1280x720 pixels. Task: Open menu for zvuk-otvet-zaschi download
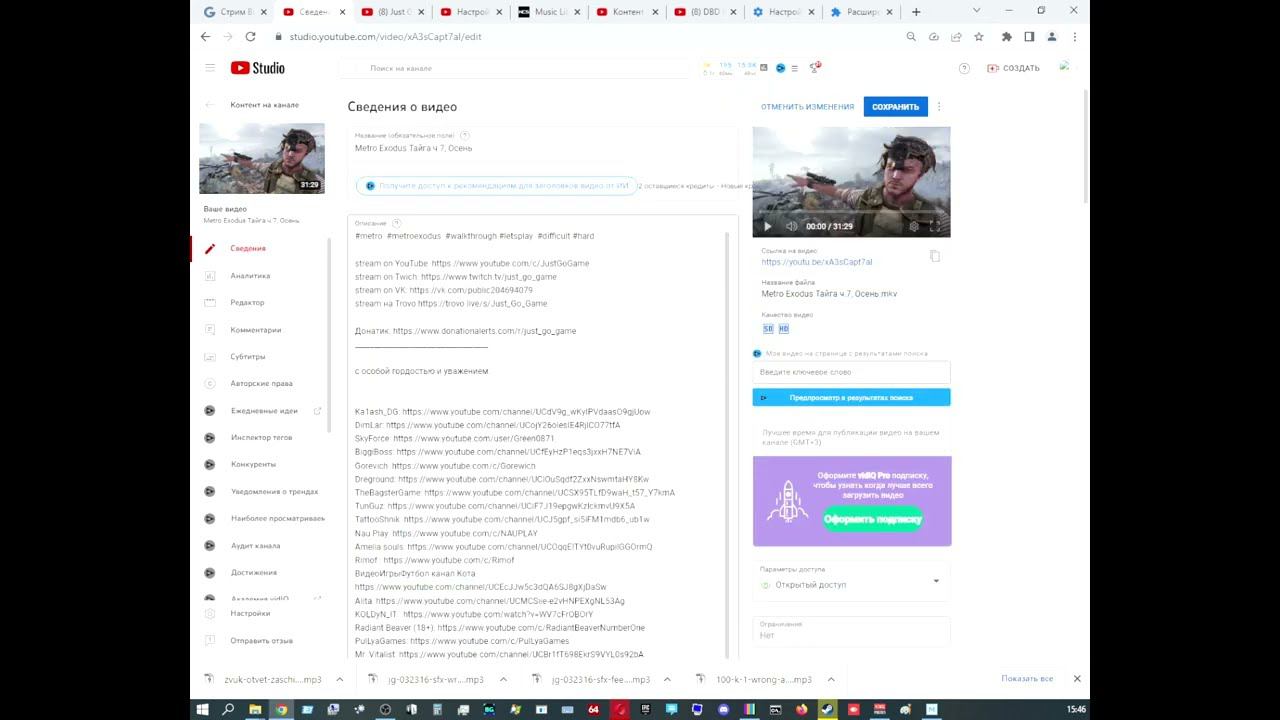pyautogui.click(x=340, y=680)
